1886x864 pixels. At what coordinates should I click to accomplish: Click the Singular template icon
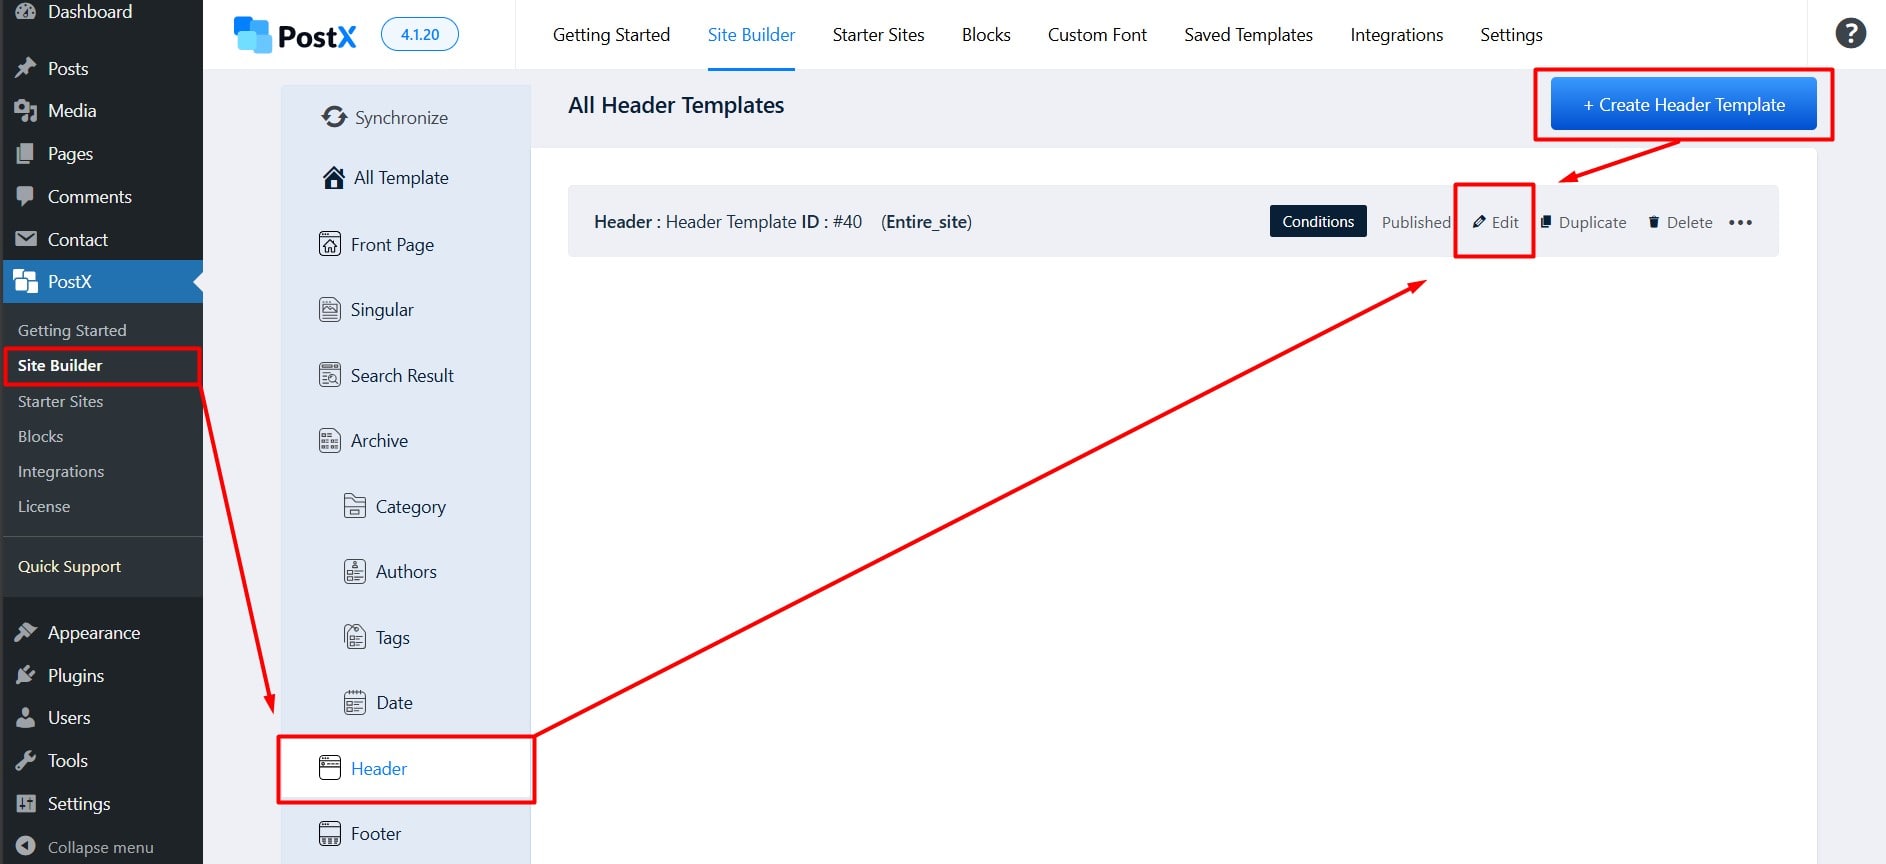tap(330, 310)
